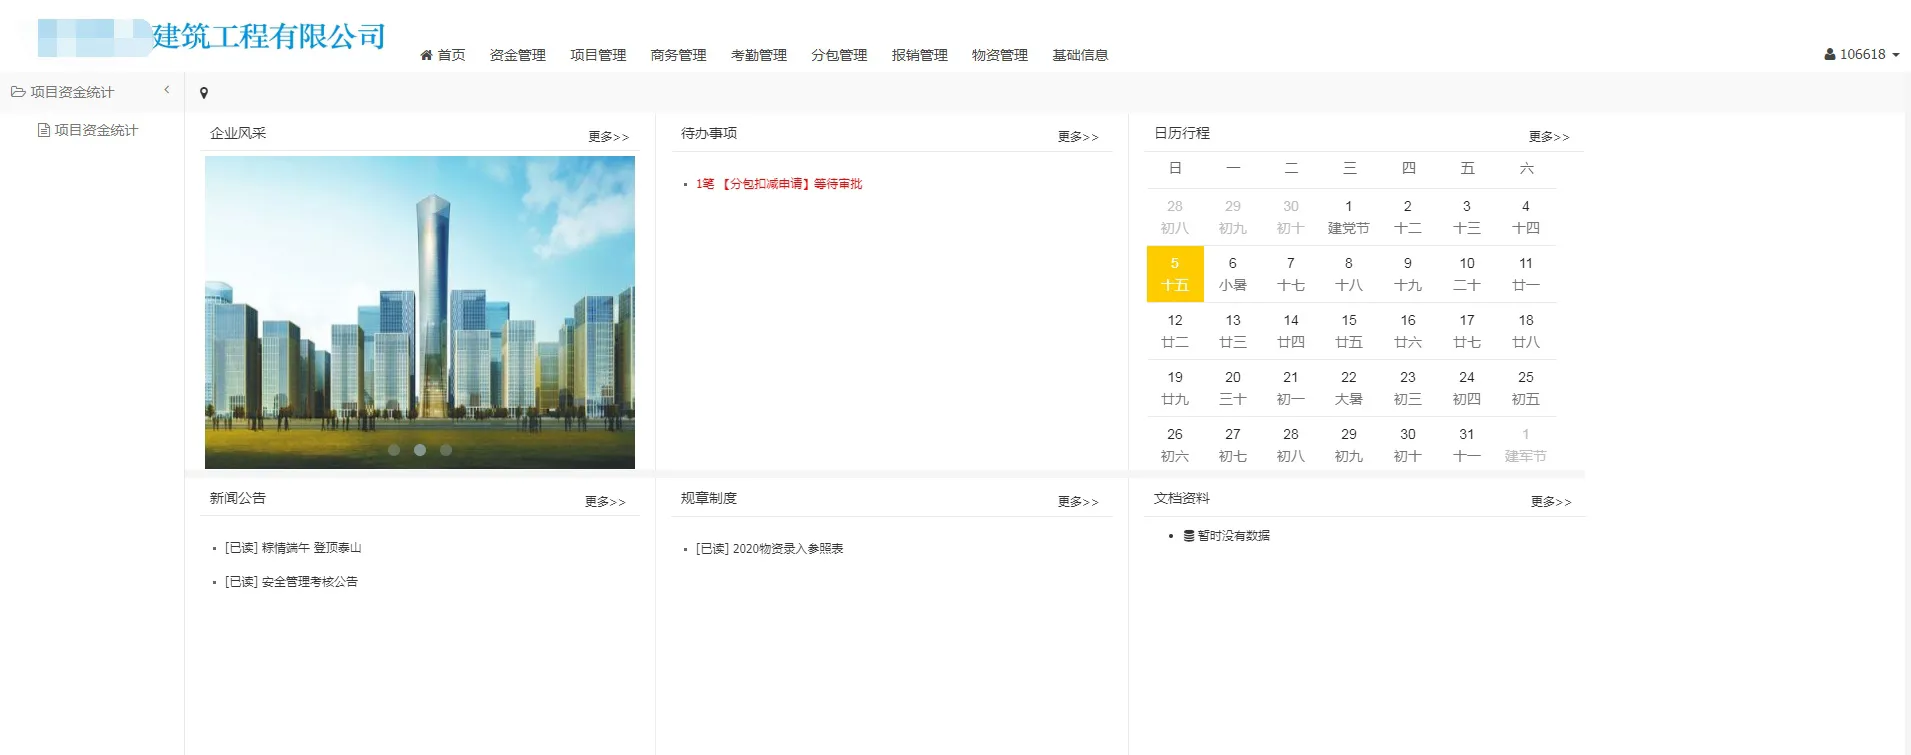Viewport: 1911px width, 755px height.
Task: Open the 粽情端午 登顶泰山 news item
Action: point(293,548)
